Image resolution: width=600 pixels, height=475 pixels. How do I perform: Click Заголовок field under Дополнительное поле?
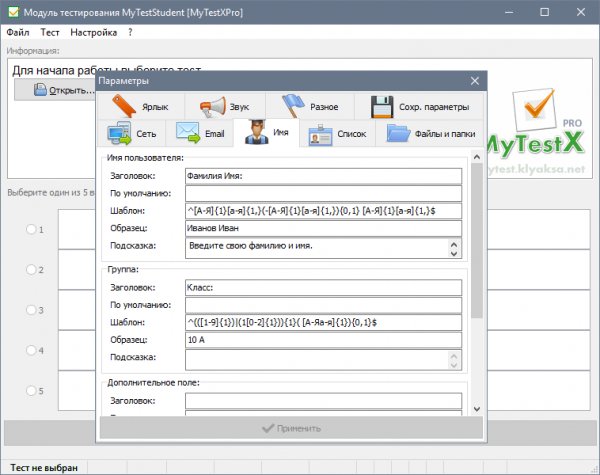(x=323, y=401)
